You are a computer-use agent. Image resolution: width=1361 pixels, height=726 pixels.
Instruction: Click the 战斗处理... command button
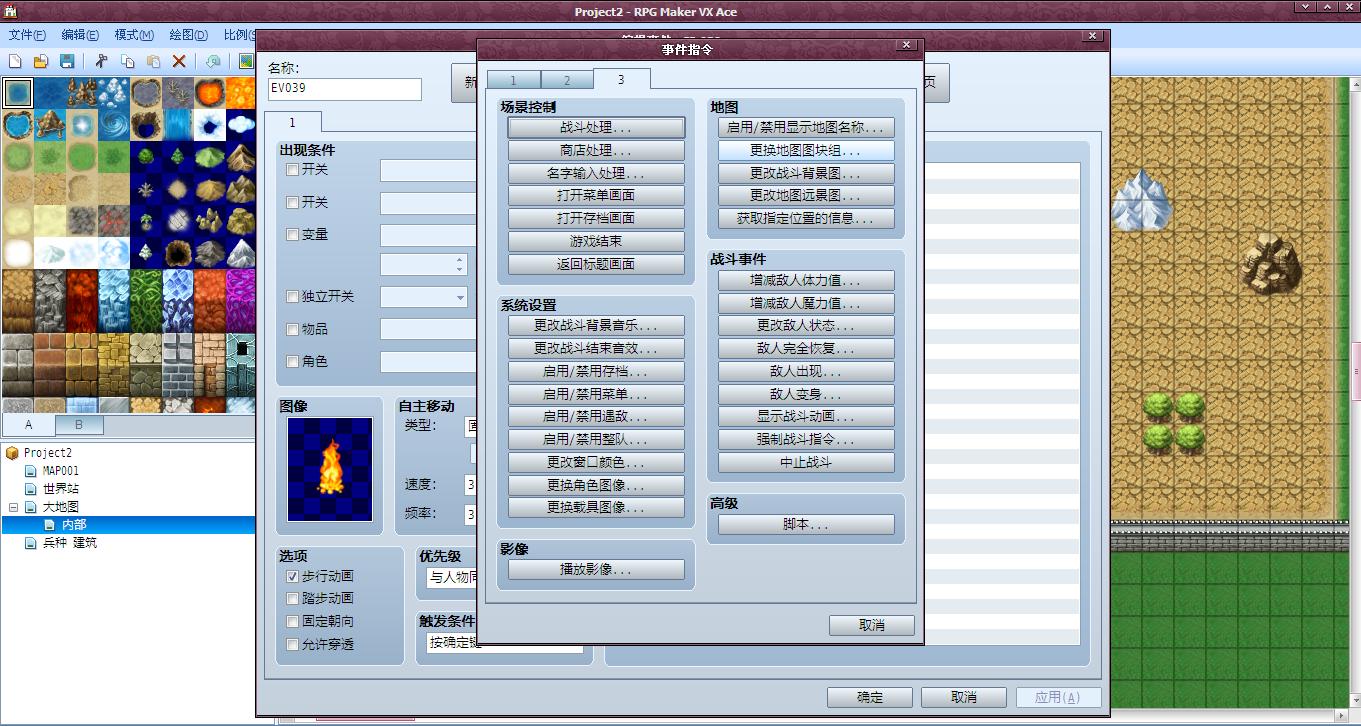tap(596, 128)
